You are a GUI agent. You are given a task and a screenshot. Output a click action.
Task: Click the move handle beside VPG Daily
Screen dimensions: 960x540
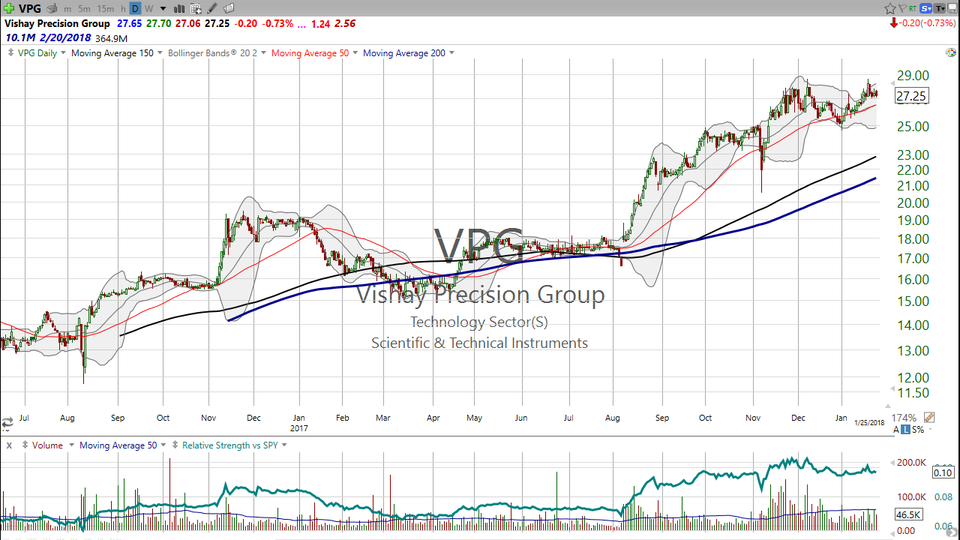[x=10, y=53]
